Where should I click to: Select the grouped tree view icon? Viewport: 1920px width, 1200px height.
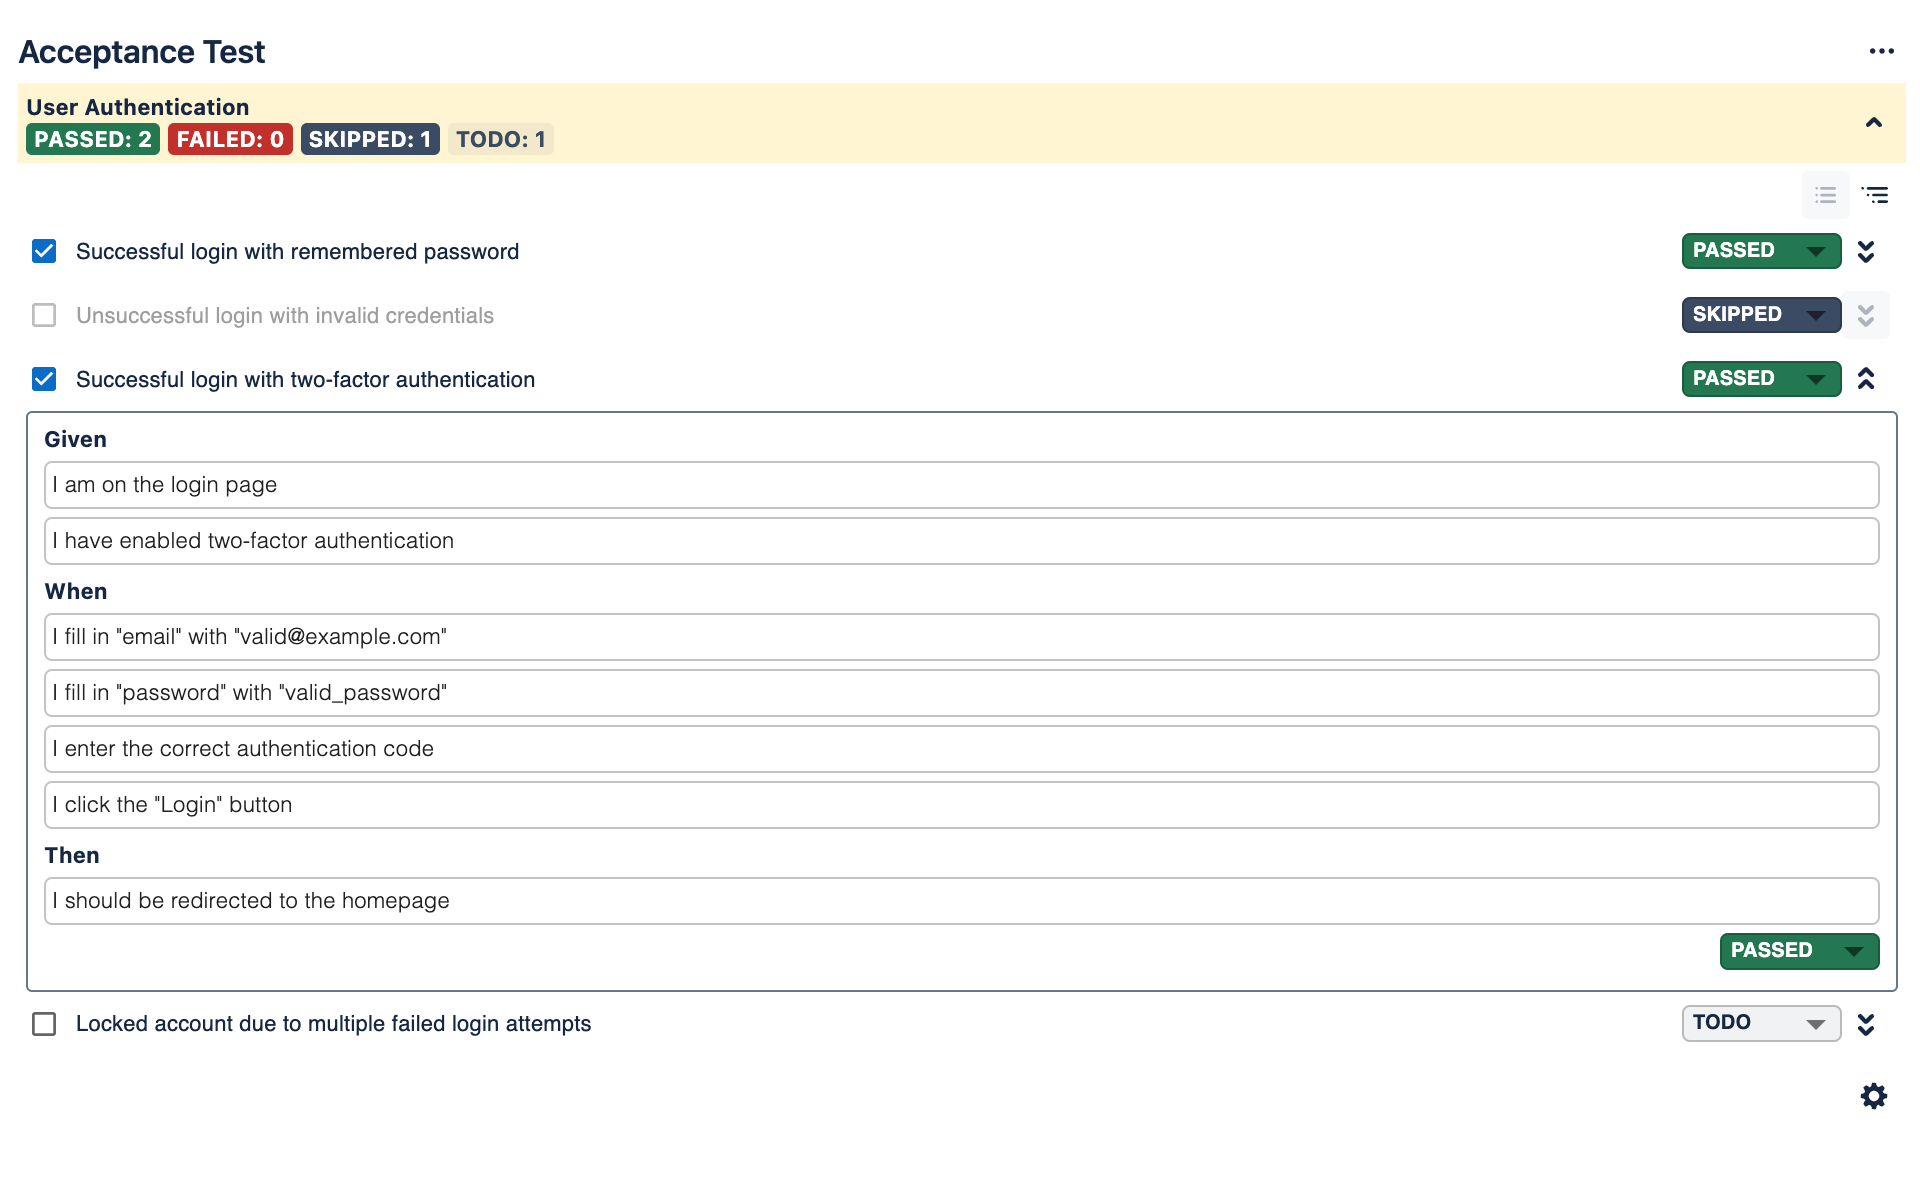(x=1876, y=195)
